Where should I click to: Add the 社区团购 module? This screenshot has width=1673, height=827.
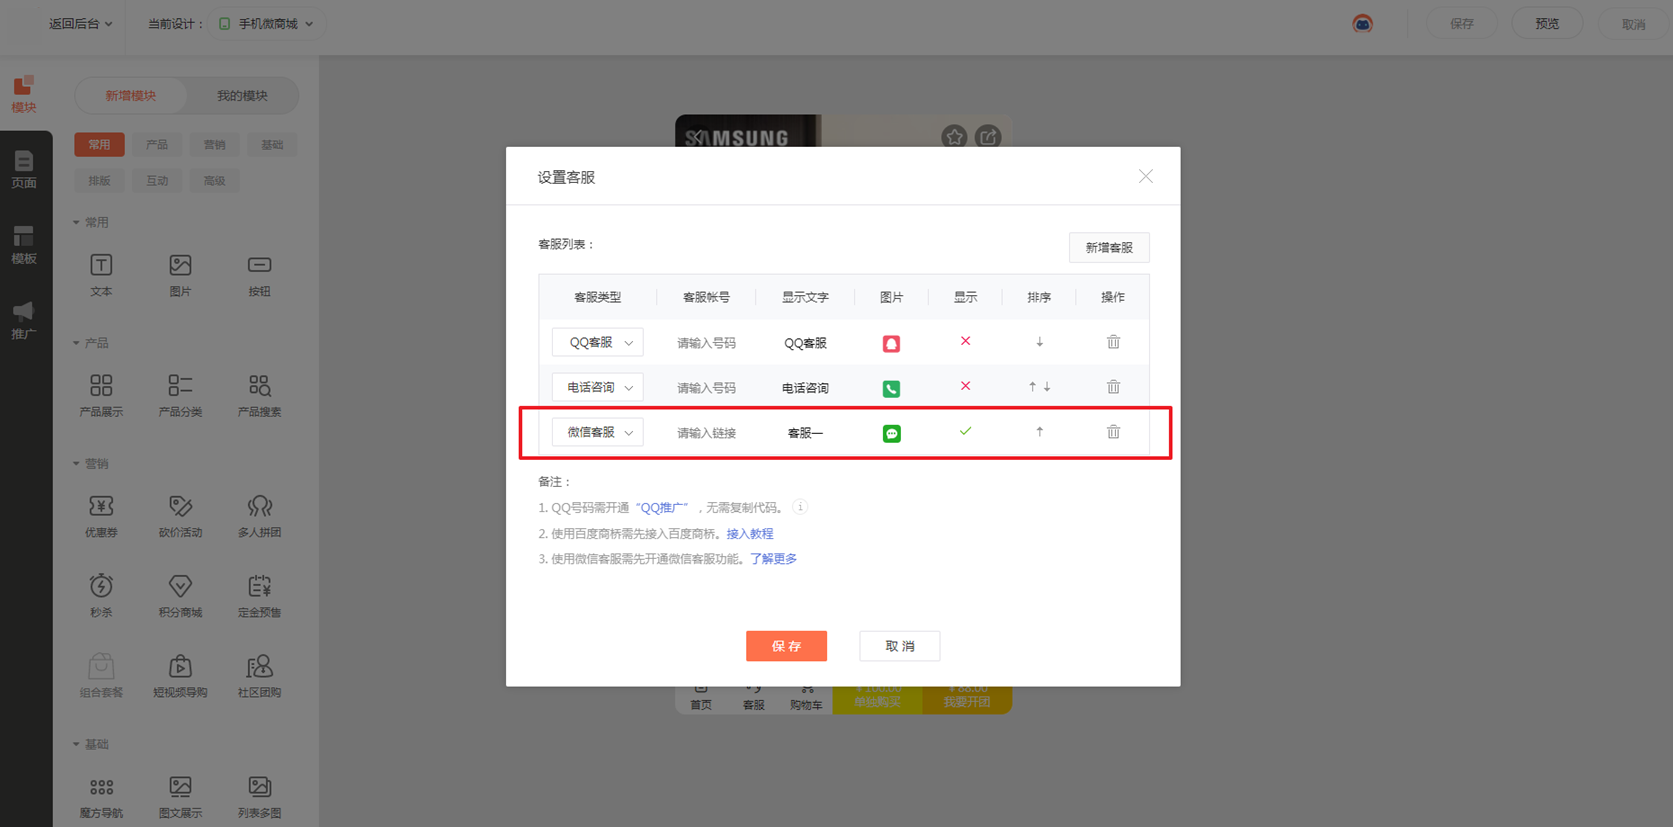coord(259,676)
